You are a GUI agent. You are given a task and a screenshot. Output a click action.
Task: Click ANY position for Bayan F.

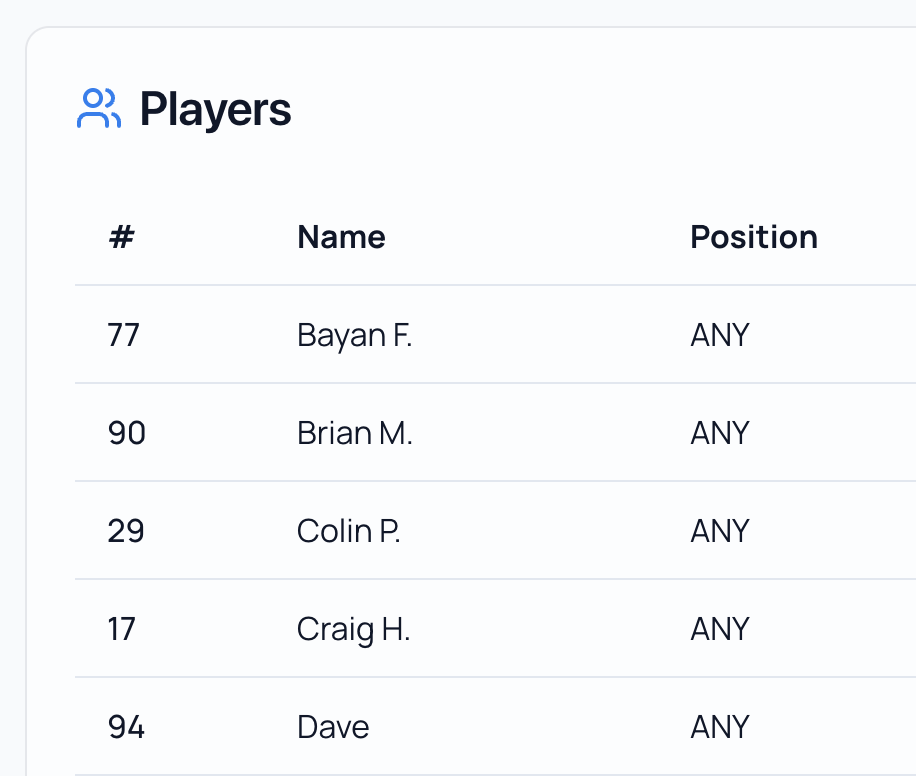point(719,335)
